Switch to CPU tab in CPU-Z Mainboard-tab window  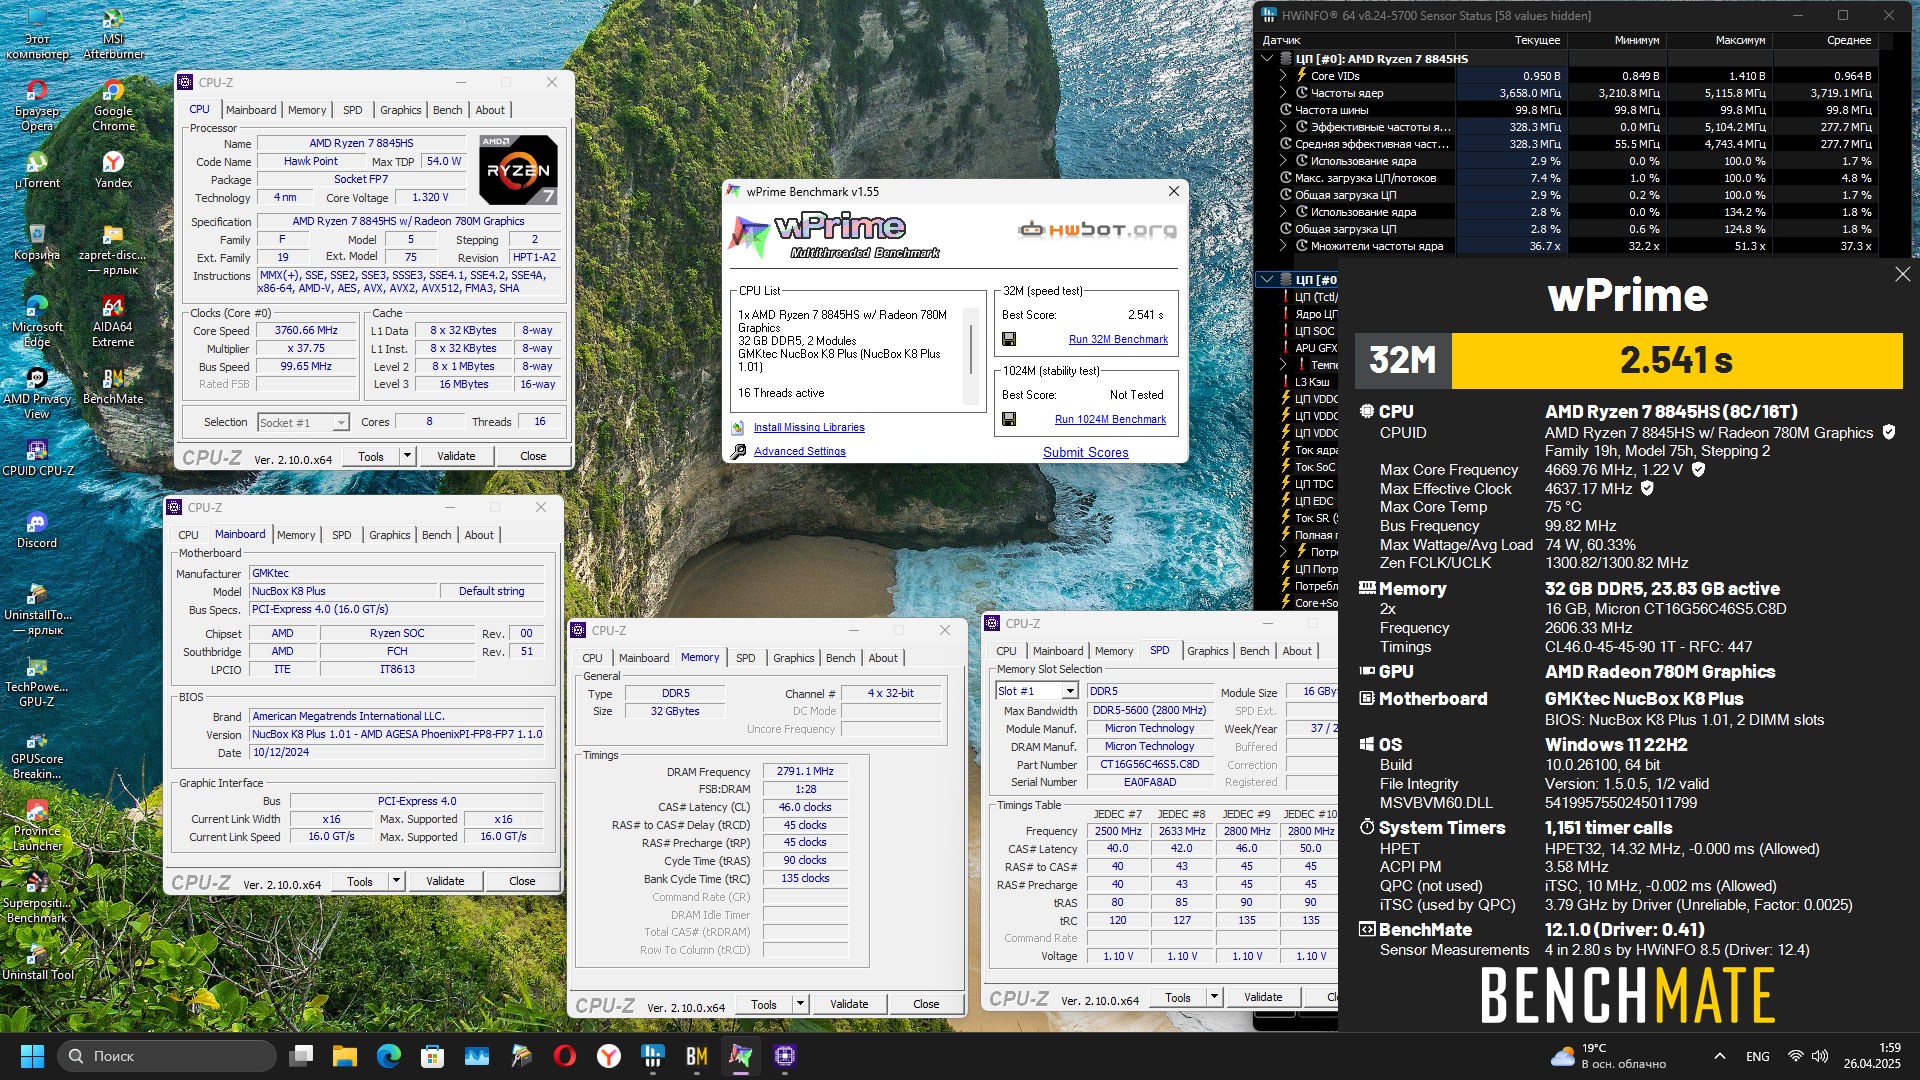click(188, 535)
